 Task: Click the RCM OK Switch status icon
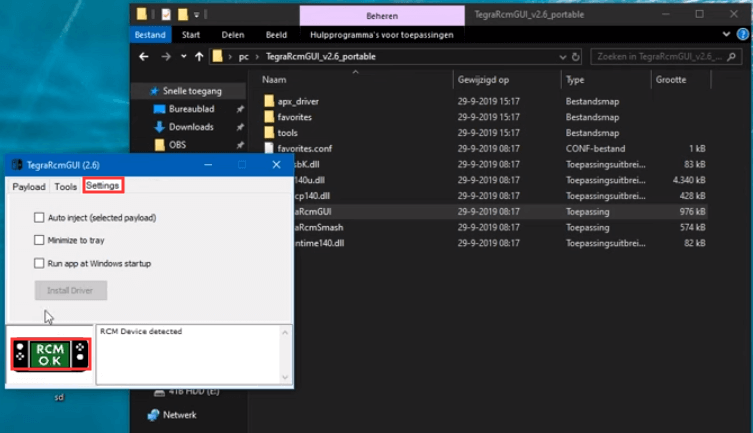[51, 355]
